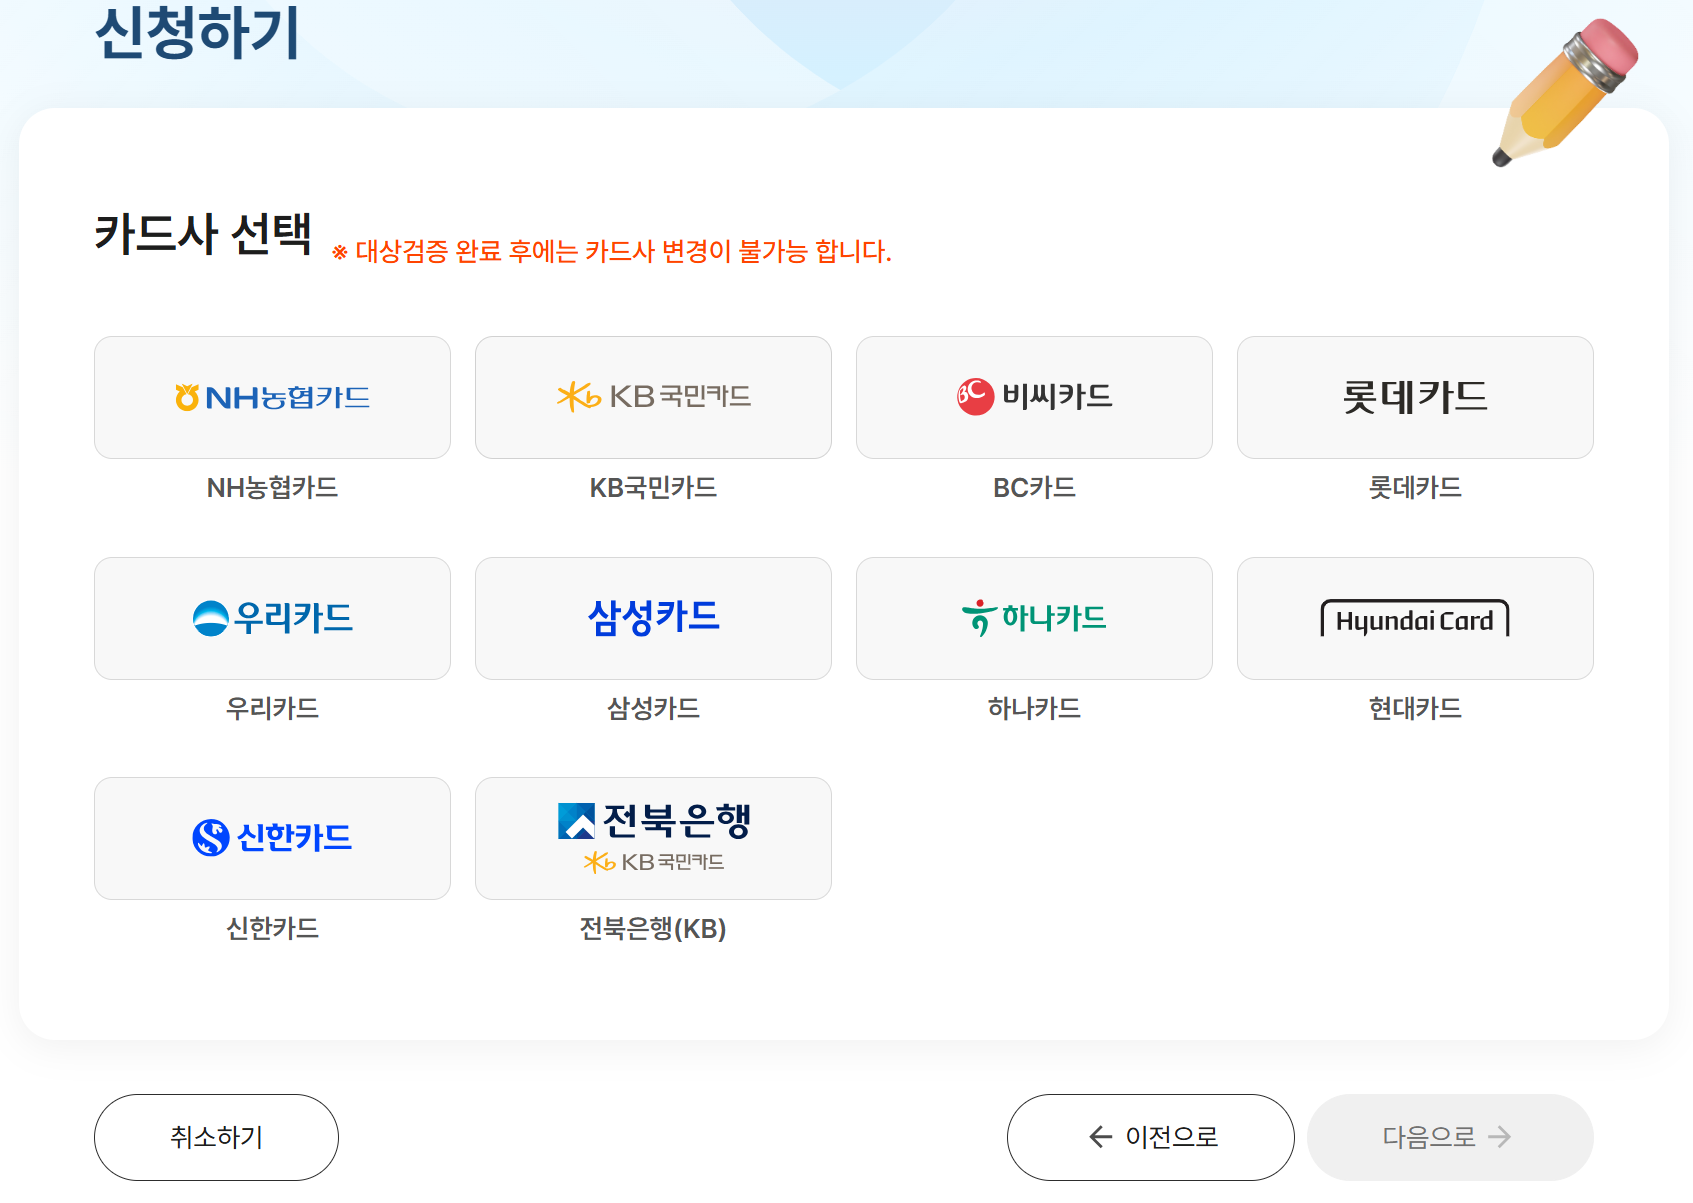
Task: Click the '전북은행(KB)' caption text
Action: click(653, 929)
